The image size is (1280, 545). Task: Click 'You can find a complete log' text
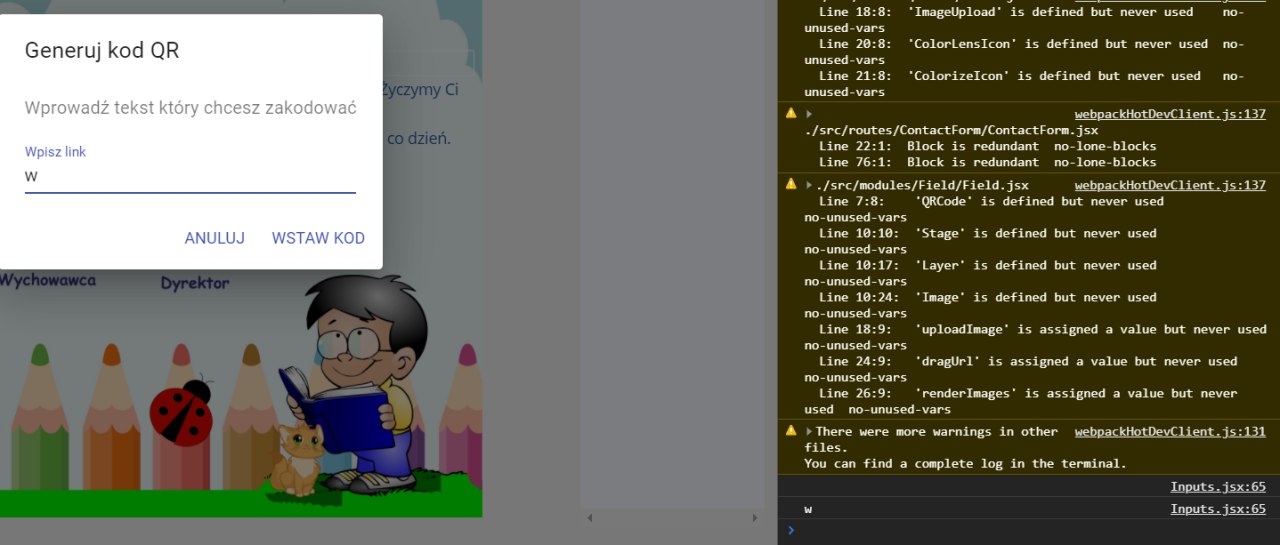[966, 464]
